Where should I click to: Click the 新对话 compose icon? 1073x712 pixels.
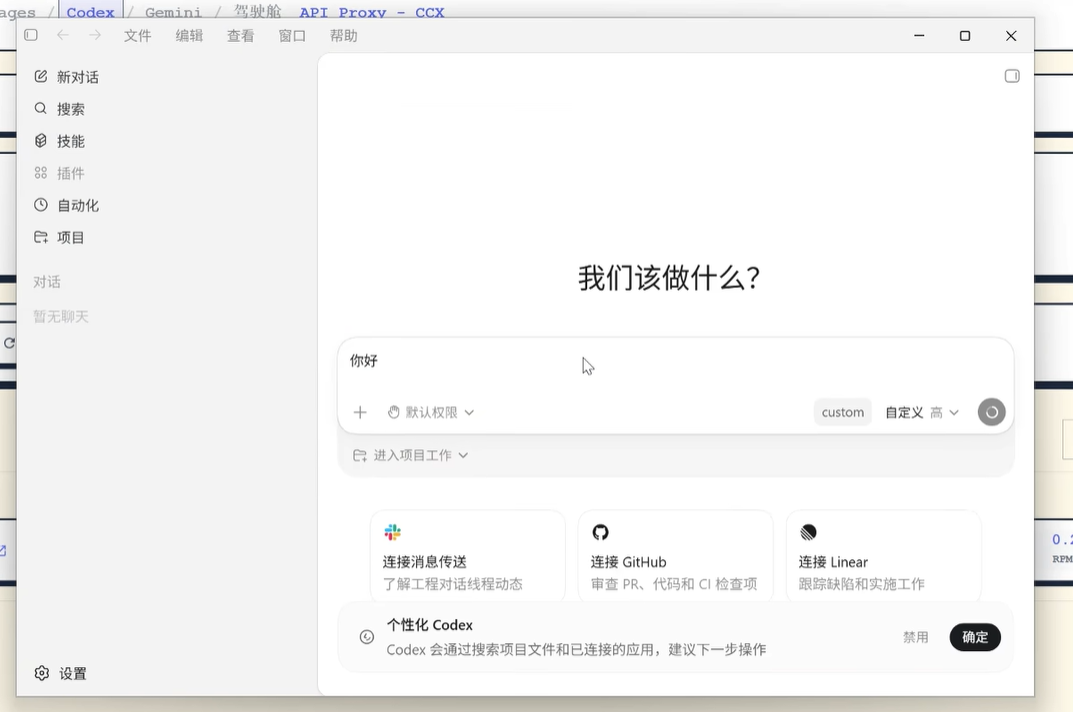tap(41, 76)
